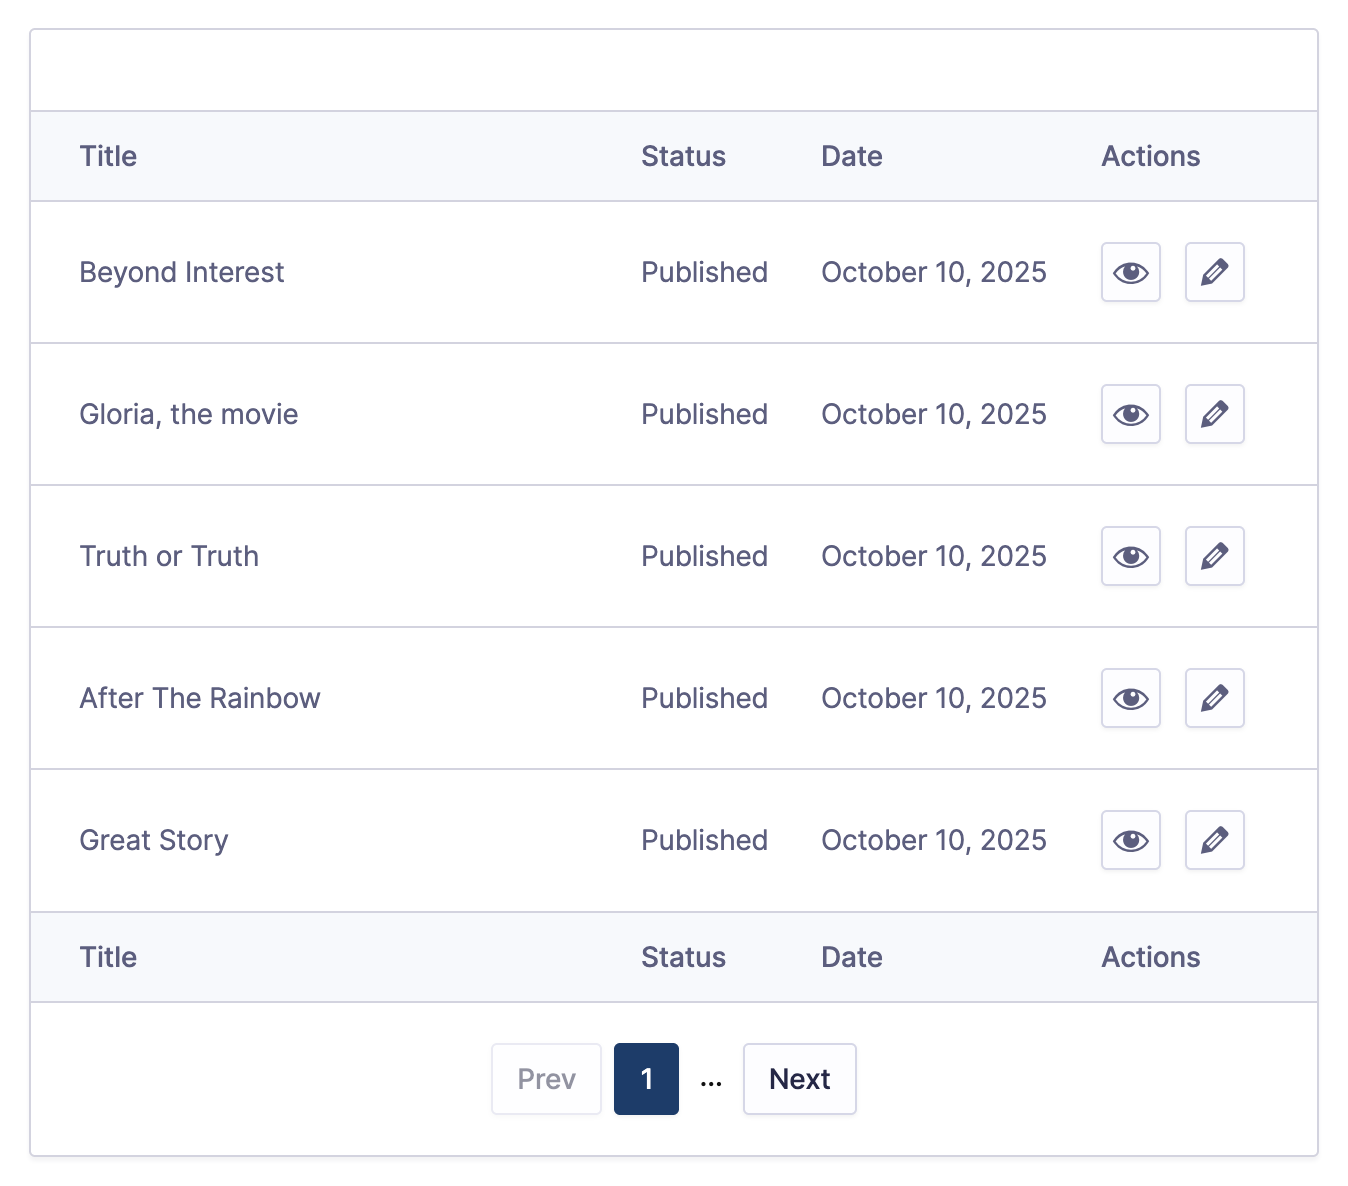Preview Truth or Truth via eye icon
Screen dimensions: 1348x1186
(1130, 556)
